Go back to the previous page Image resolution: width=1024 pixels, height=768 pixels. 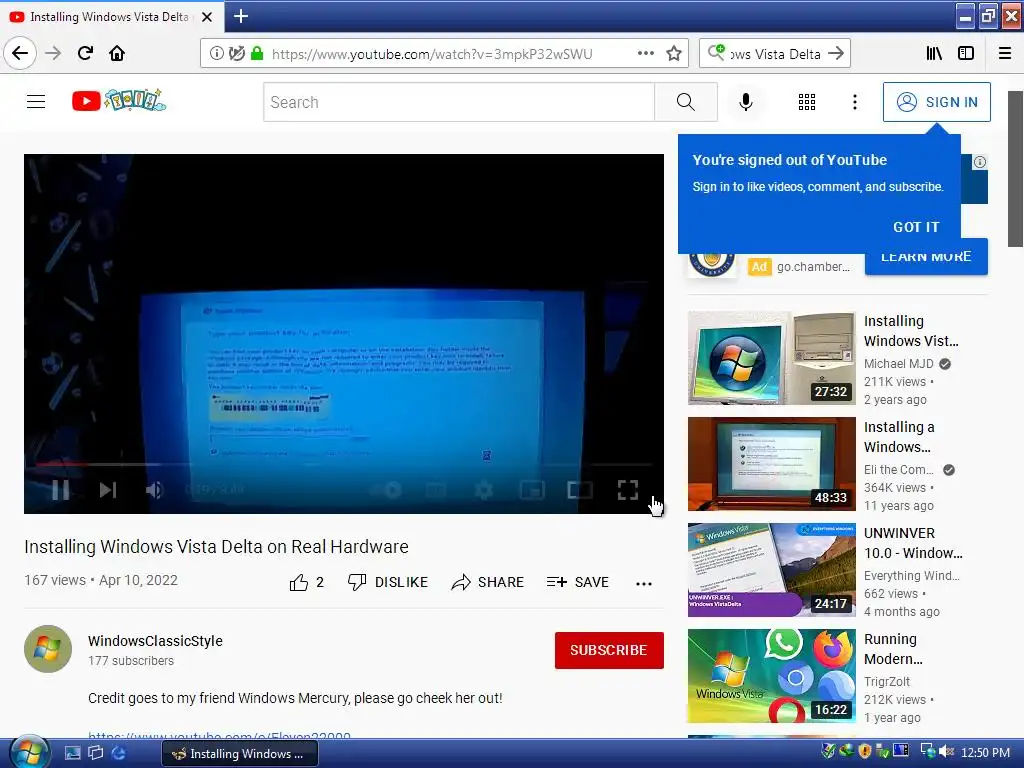pyautogui.click(x=20, y=54)
